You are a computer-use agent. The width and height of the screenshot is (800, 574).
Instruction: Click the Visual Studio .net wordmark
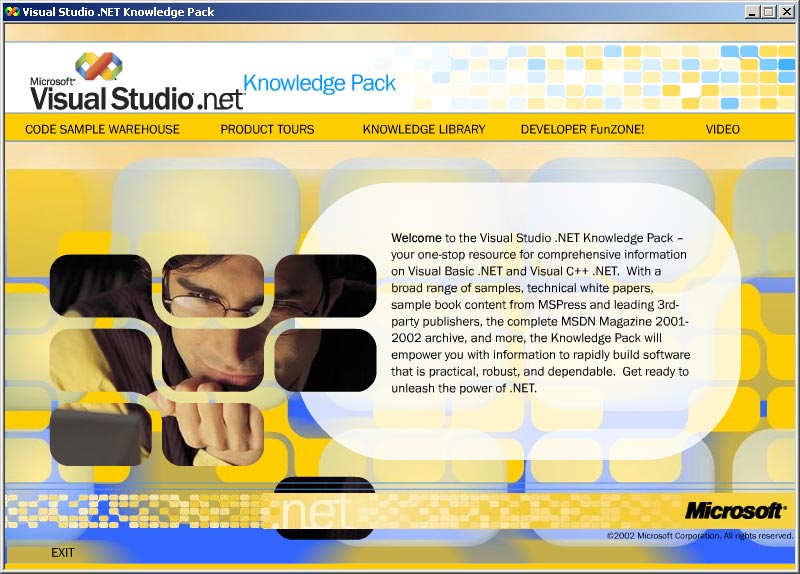point(136,98)
